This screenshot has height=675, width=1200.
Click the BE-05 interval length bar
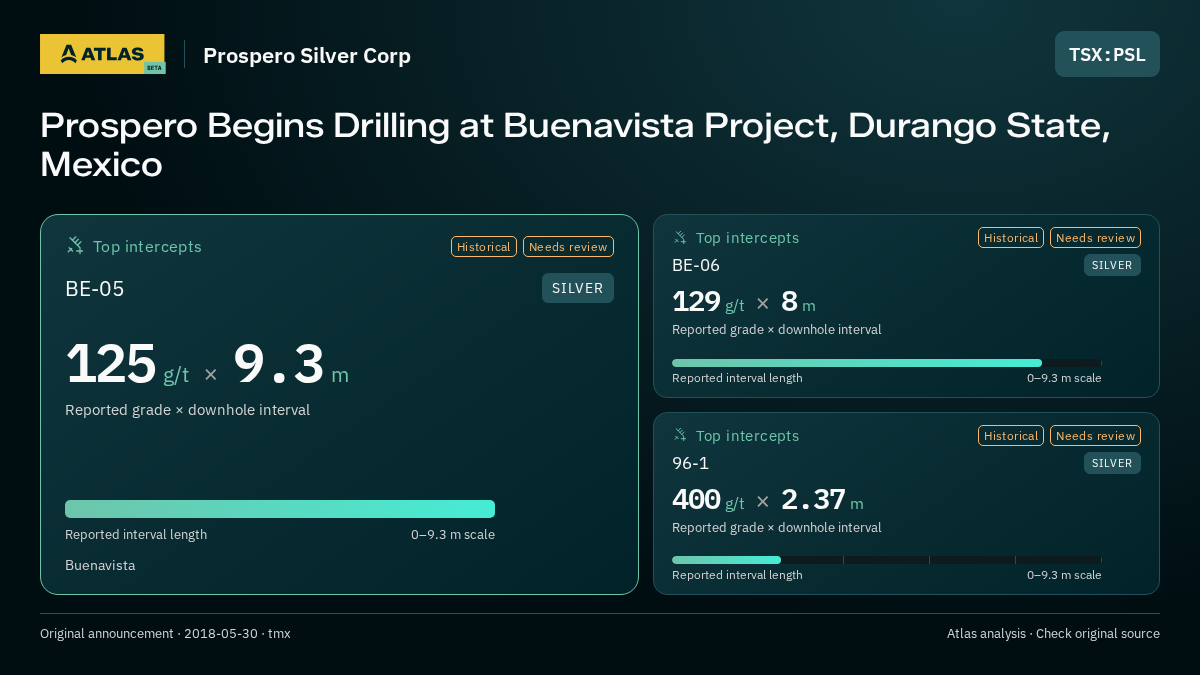coord(280,509)
